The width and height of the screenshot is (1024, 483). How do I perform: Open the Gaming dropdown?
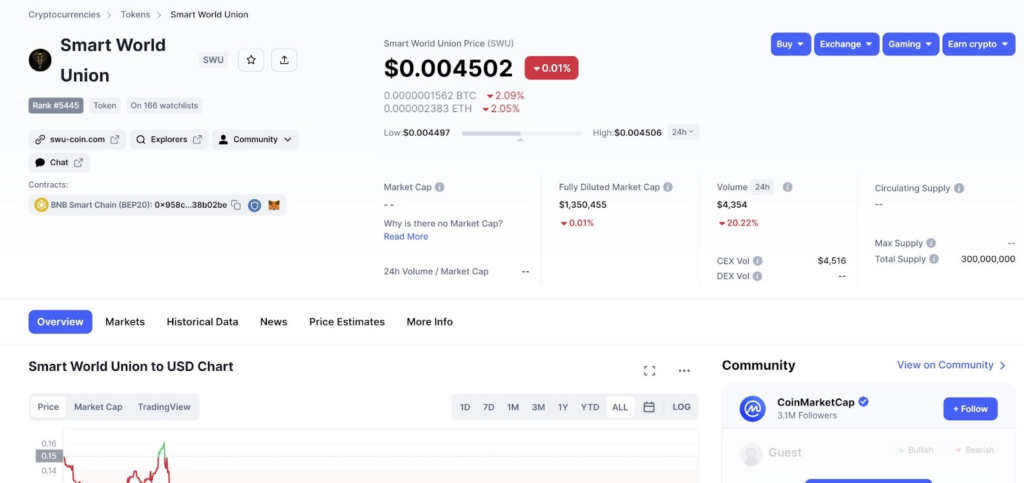pos(910,44)
